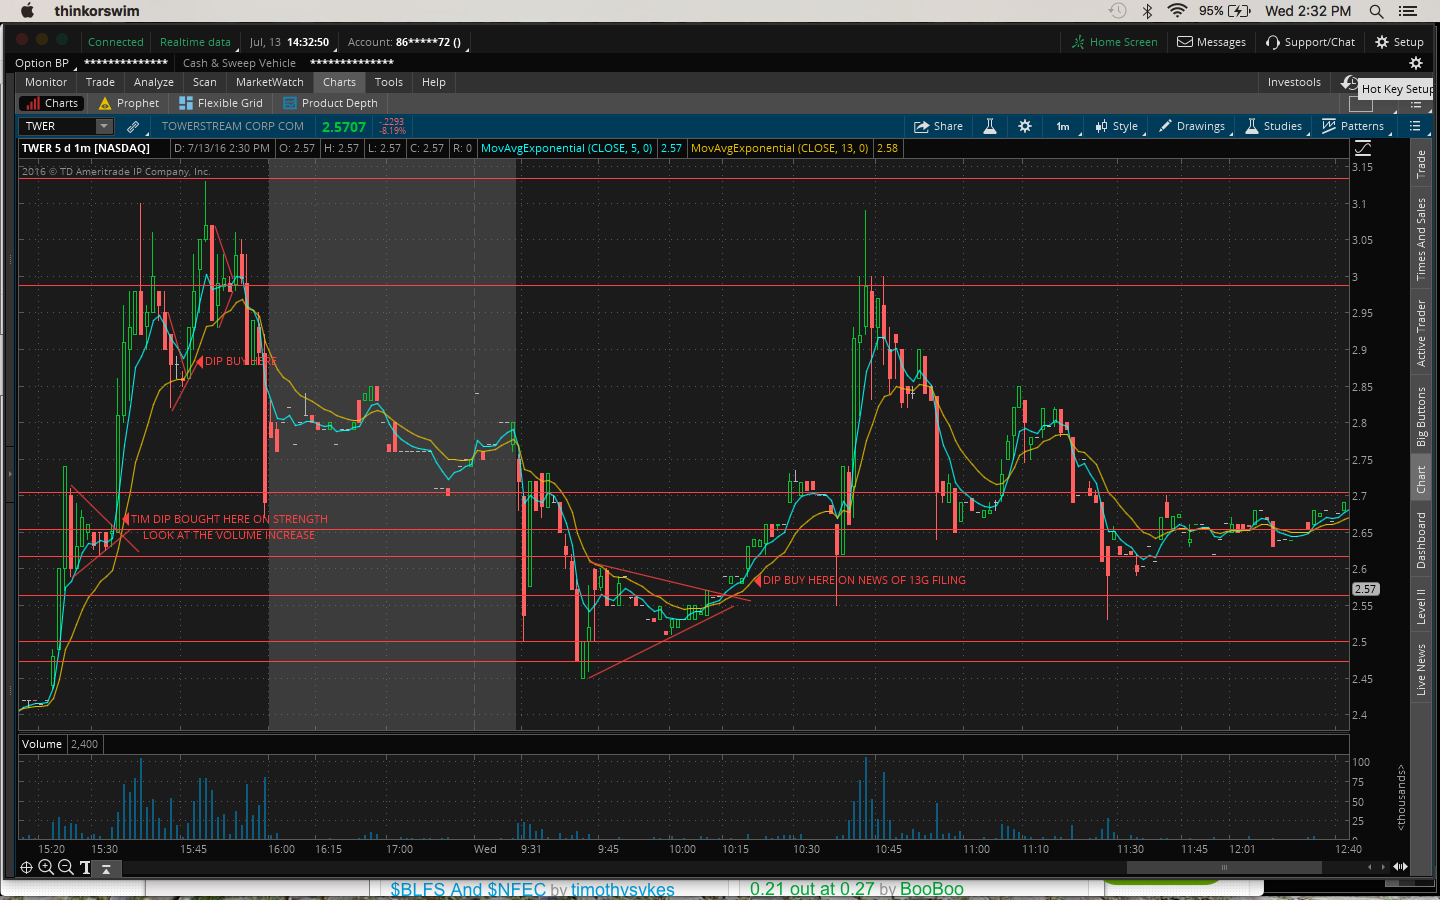Open the Active Trader sidebar tab

(1421, 333)
